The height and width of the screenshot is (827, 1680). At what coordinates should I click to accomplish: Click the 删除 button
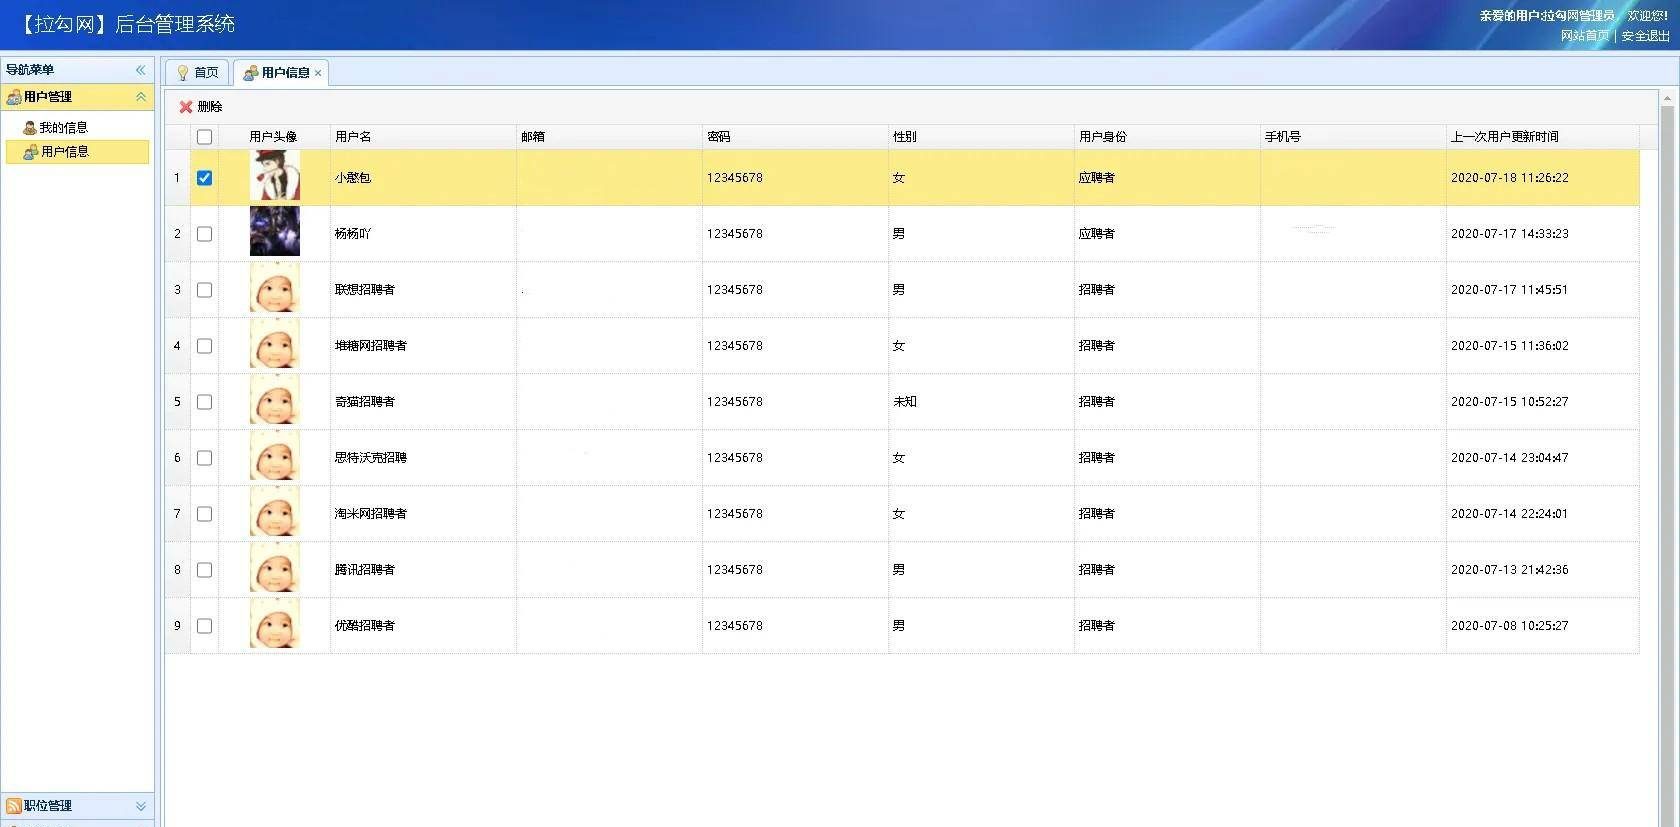point(201,107)
